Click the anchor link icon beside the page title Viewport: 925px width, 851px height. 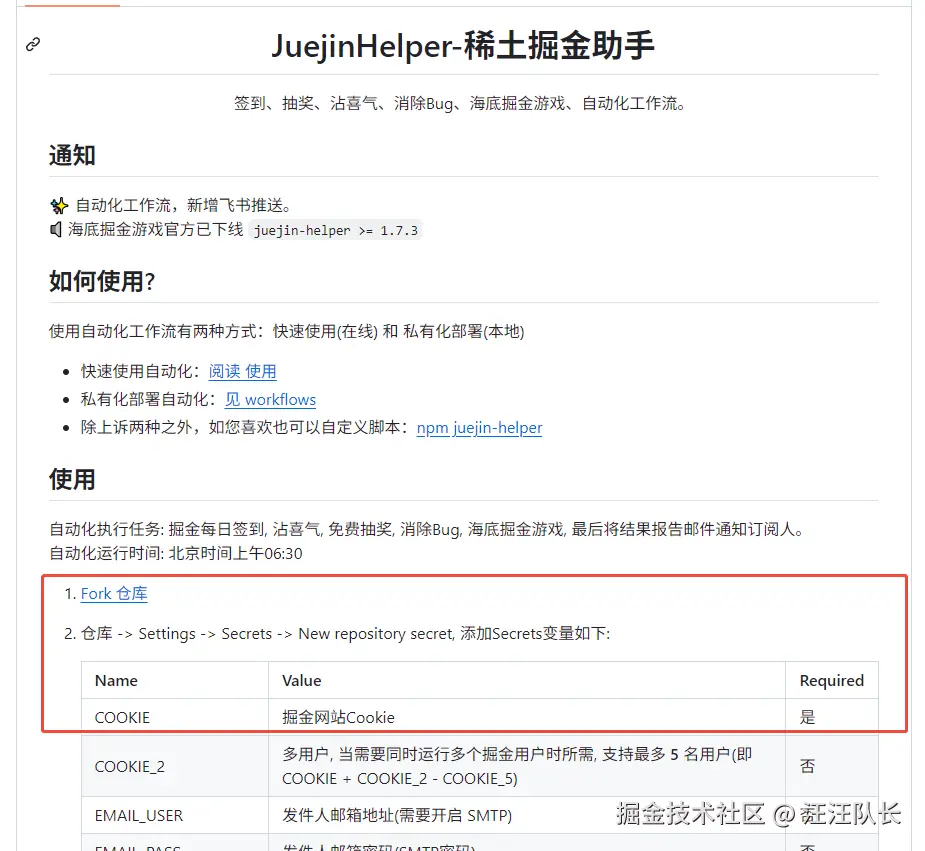(x=32, y=44)
